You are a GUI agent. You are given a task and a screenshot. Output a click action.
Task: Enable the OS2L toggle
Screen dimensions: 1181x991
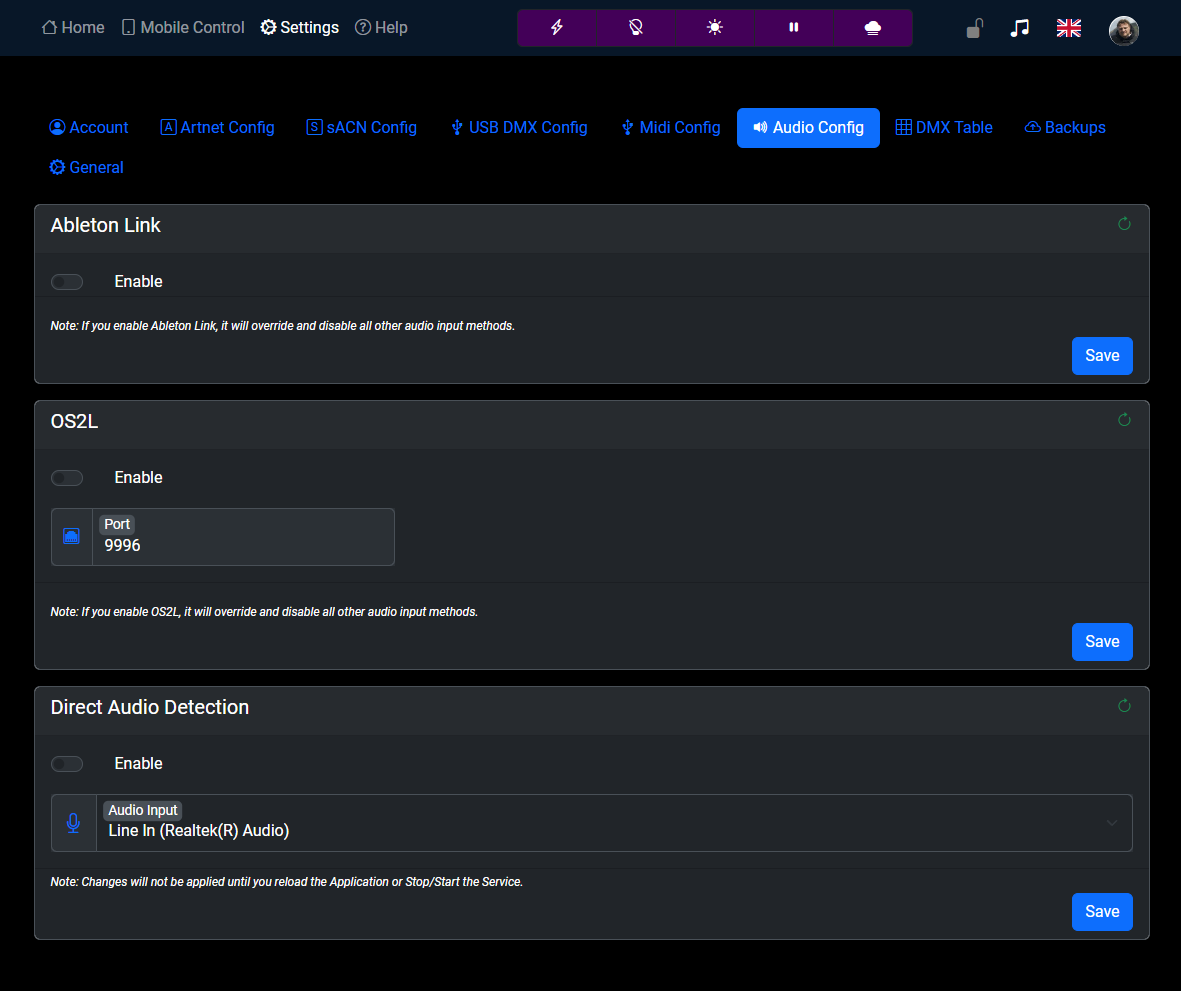coord(66,477)
